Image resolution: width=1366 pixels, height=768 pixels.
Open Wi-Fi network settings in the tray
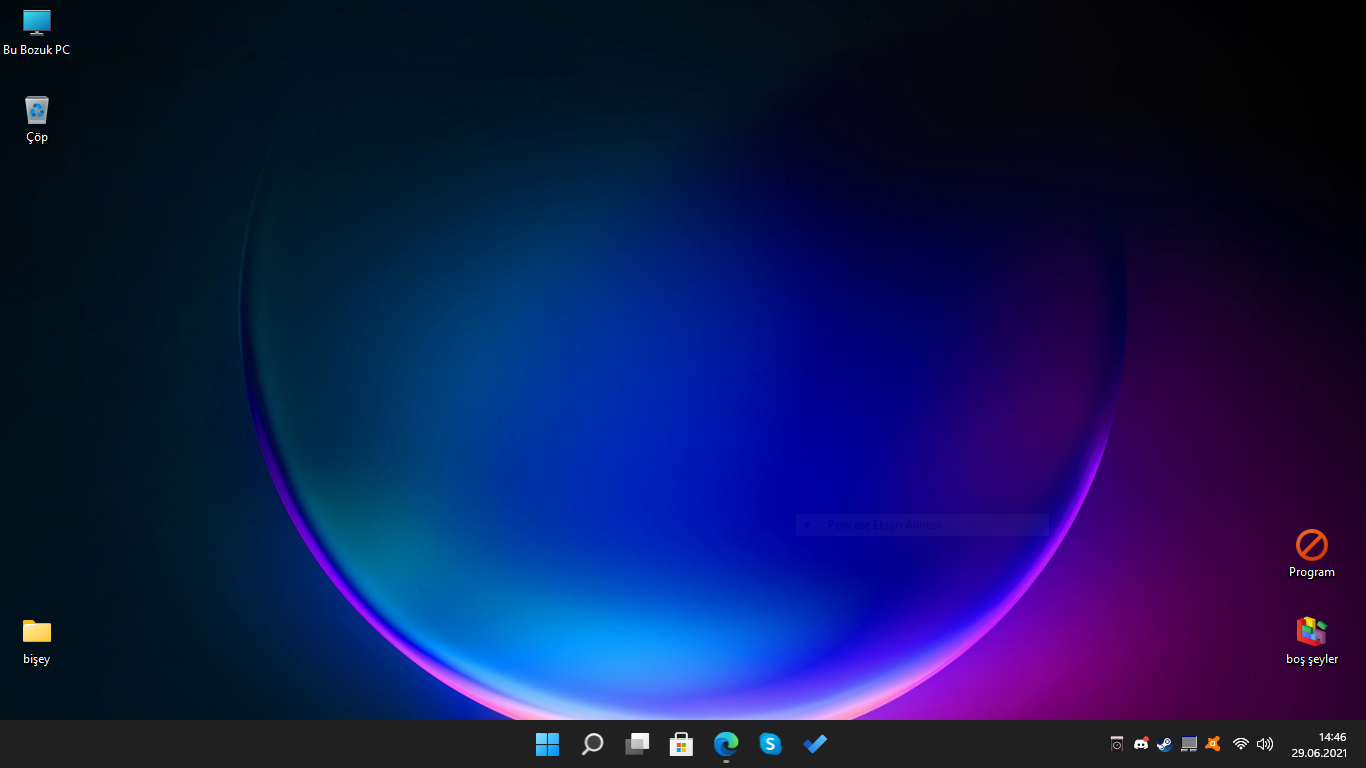(1241, 744)
